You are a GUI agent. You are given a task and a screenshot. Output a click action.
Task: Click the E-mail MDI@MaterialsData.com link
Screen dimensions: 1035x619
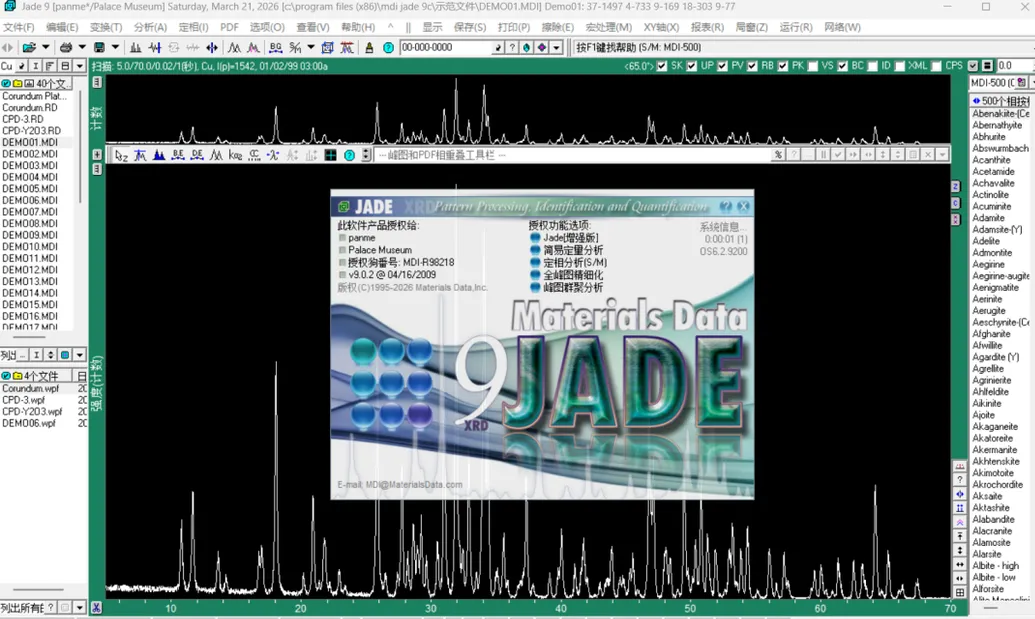click(x=400, y=484)
